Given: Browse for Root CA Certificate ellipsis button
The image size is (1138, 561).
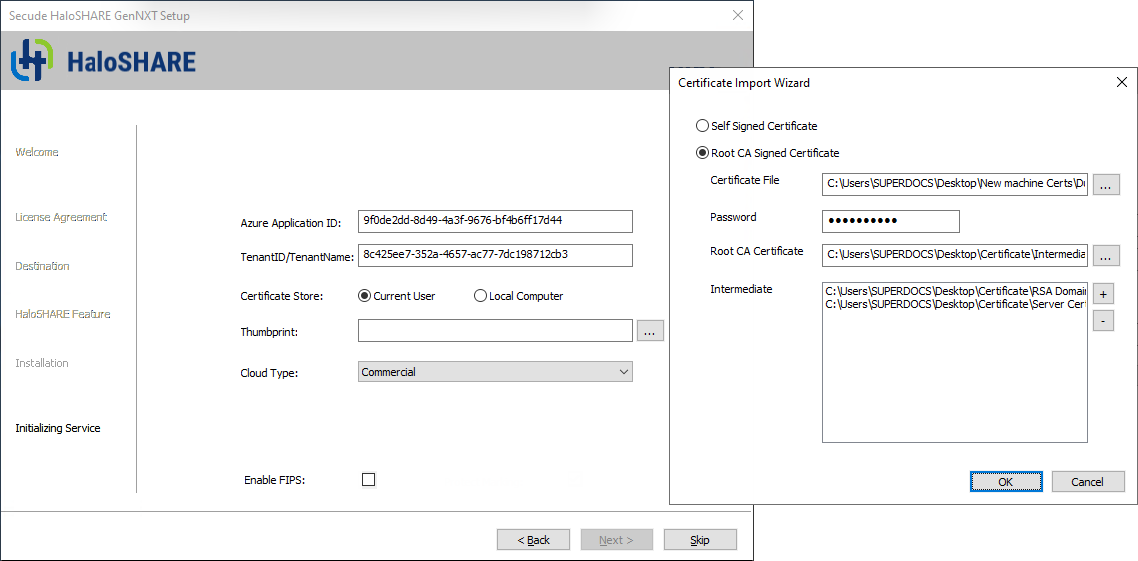Looking at the screenshot, I should (x=1106, y=256).
